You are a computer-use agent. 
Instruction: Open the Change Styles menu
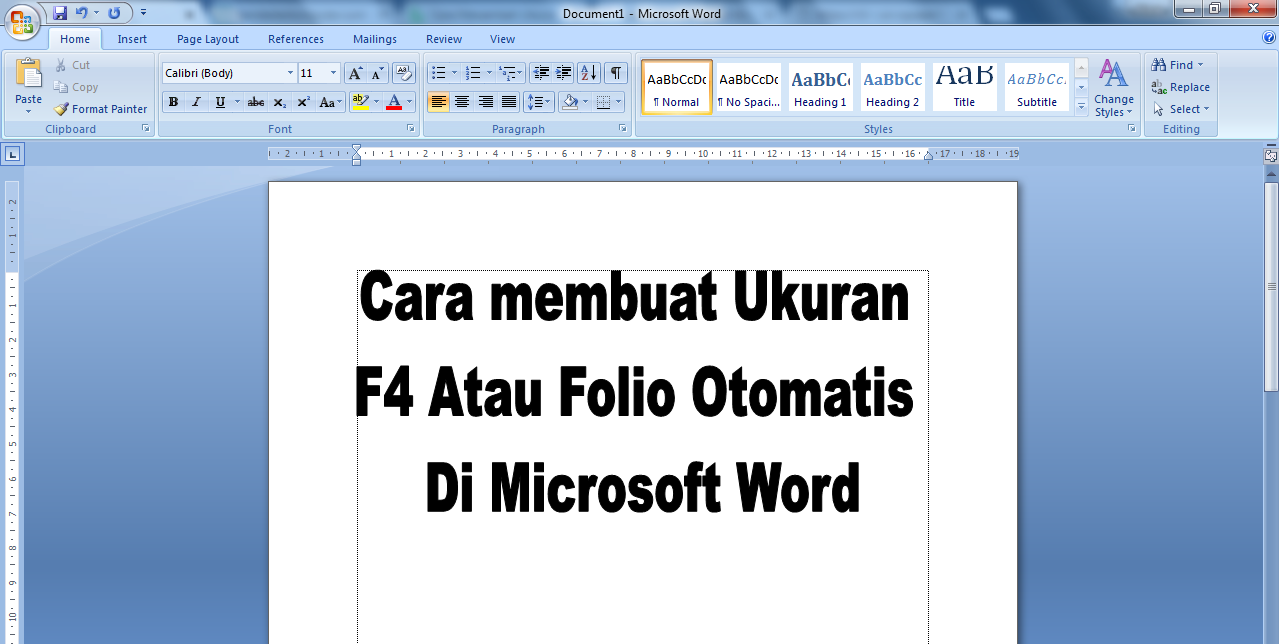coord(1114,88)
